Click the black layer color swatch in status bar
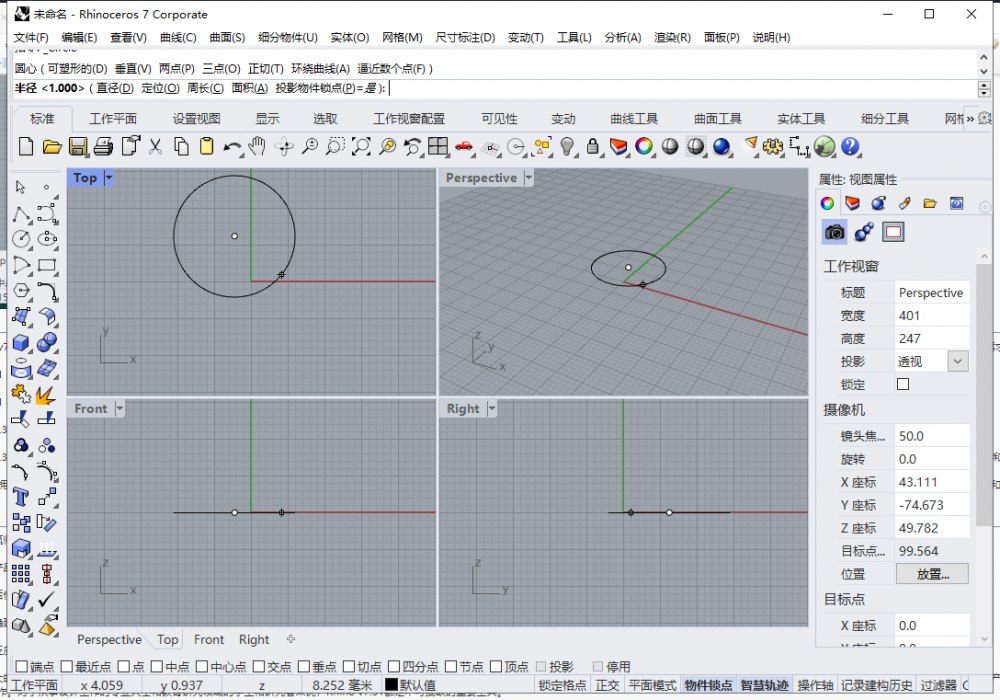This screenshot has height=700, width=1000. pos(391,685)
